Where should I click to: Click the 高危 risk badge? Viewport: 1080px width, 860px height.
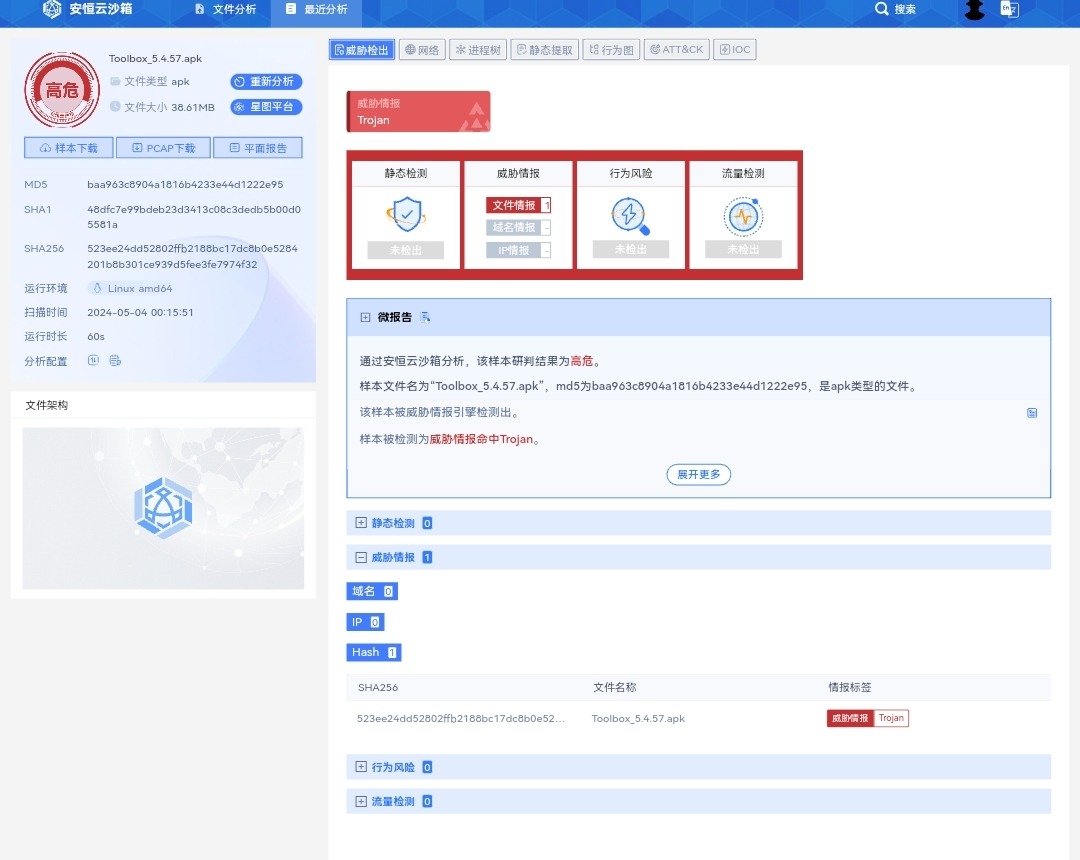tap(62, 90)
